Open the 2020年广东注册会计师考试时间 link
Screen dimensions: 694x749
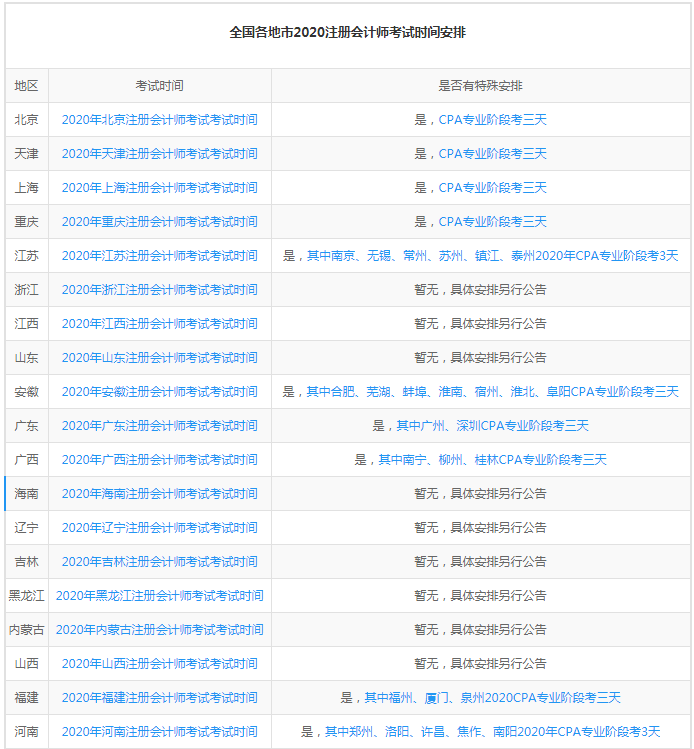coord(159,426)
